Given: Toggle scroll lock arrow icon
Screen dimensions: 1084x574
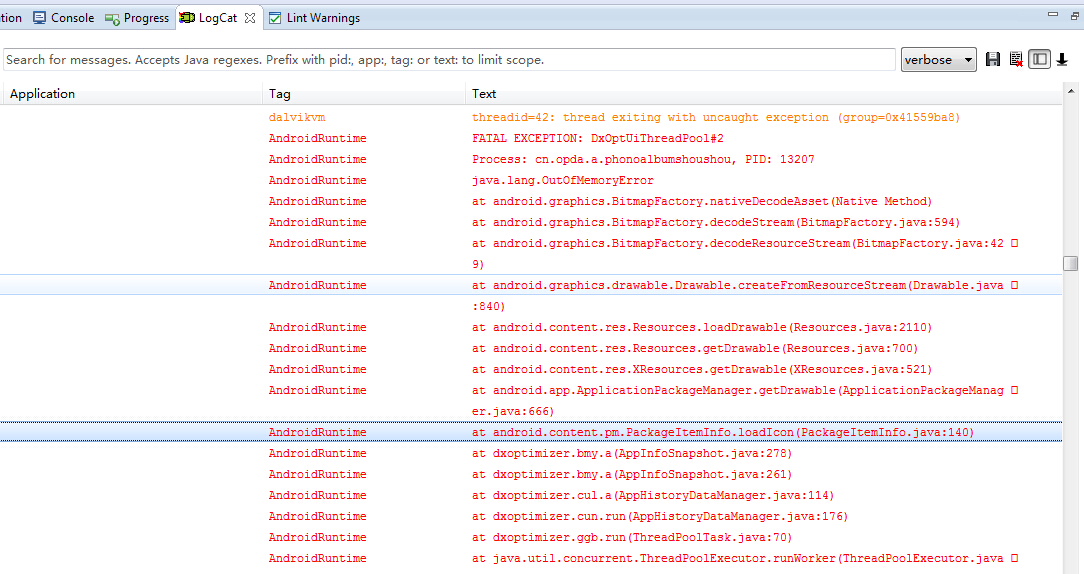Looking at the screenshot, I should (1063, 59).
